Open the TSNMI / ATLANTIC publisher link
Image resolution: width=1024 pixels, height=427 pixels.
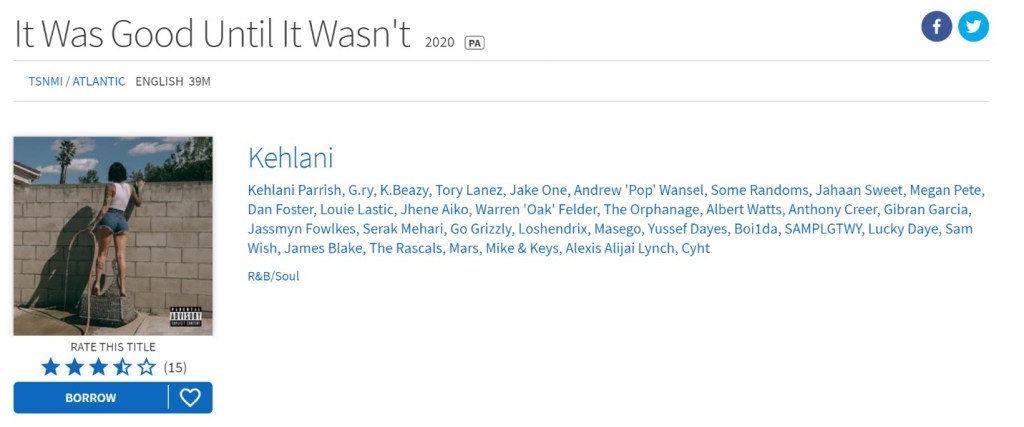click(77, 81)
